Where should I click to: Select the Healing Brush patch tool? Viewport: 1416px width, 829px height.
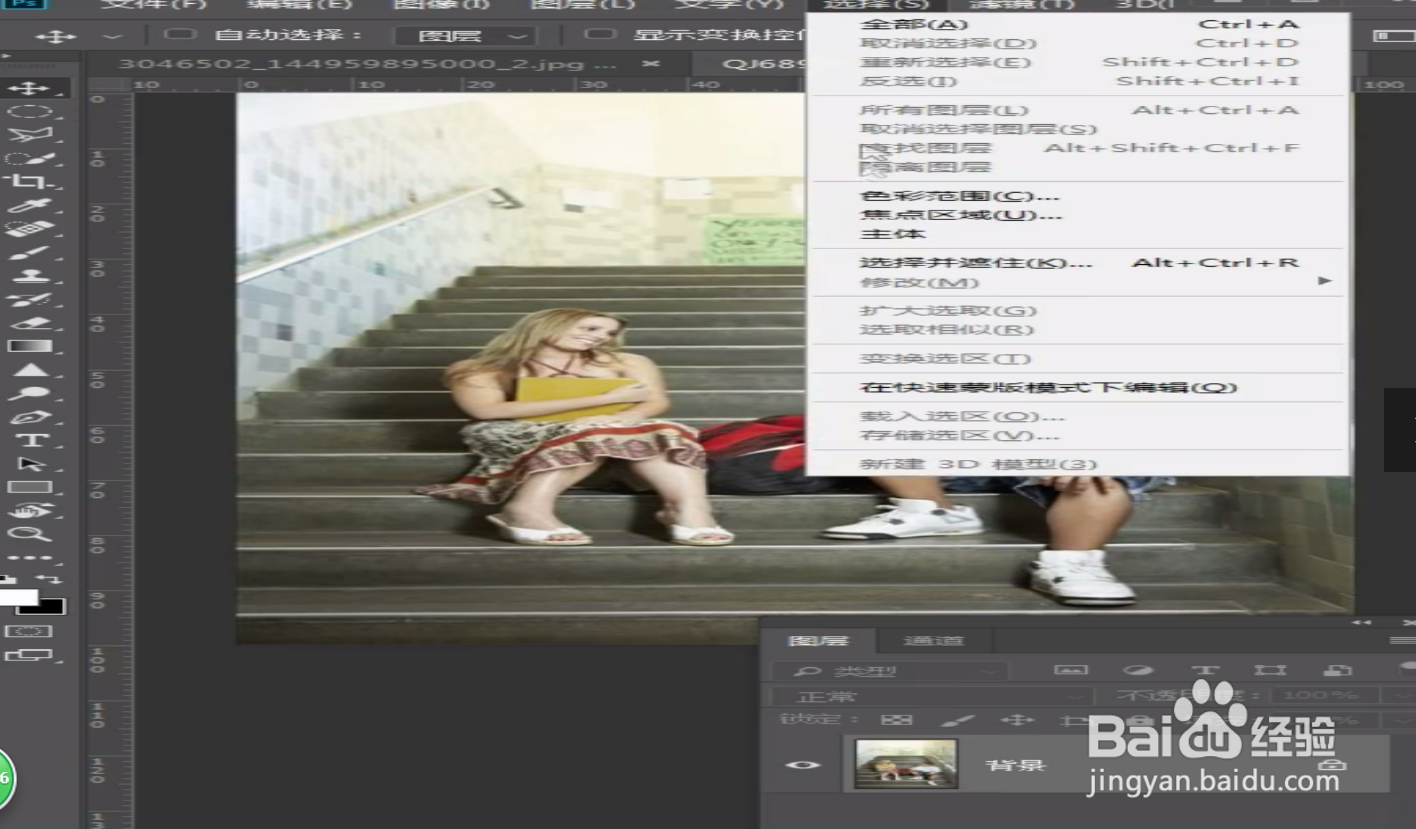[x=30, y=229]
